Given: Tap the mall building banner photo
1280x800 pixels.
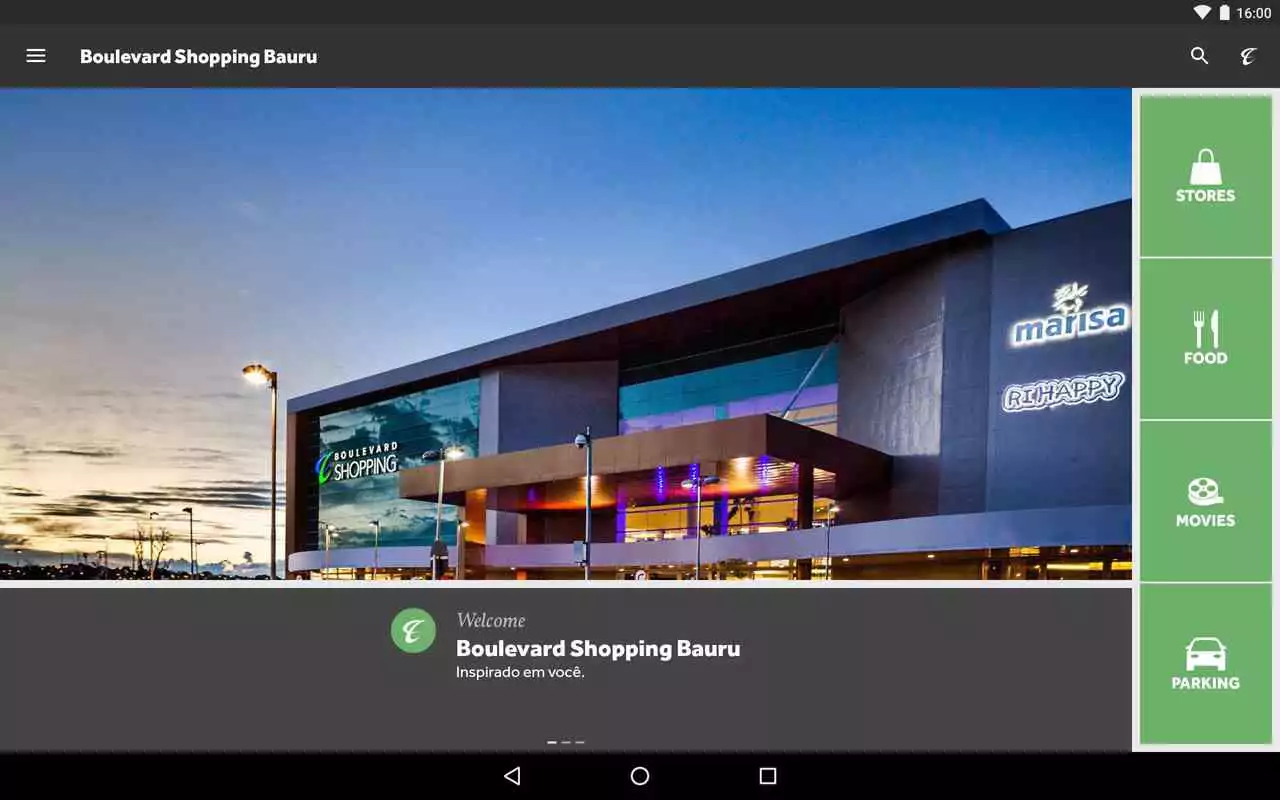Looking at the screenshot, I should pos(566,334).
